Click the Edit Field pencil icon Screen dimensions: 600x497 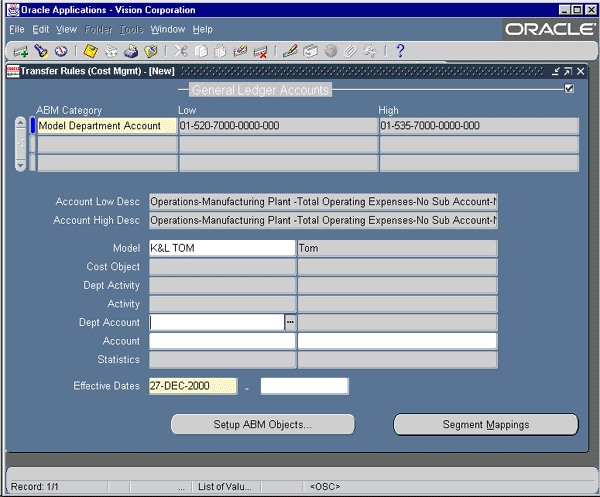point(290,51)
